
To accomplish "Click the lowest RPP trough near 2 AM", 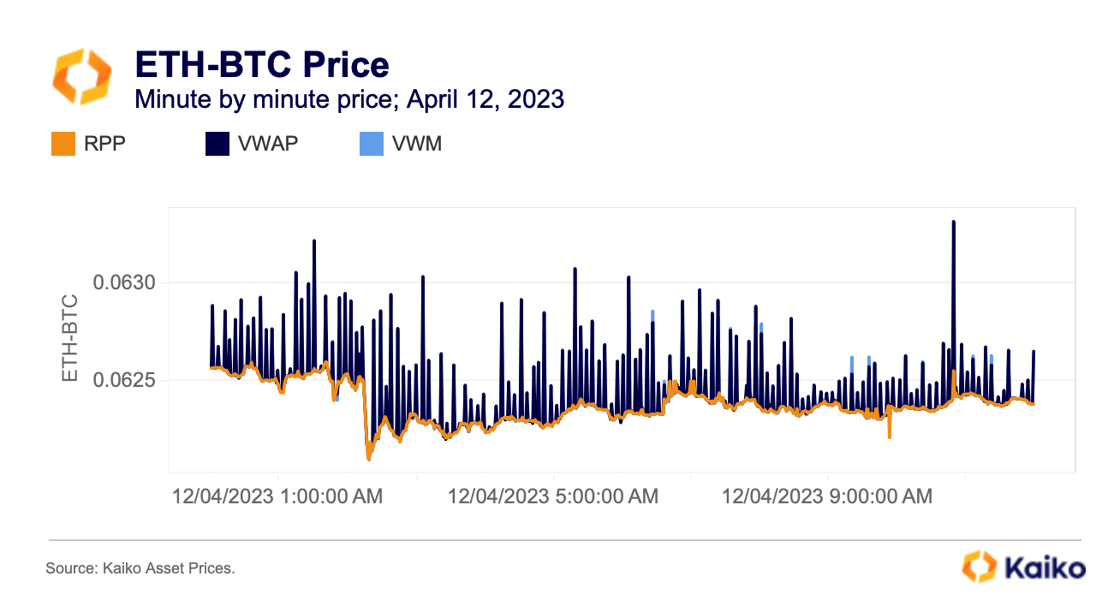I will [x=369, y=458].
